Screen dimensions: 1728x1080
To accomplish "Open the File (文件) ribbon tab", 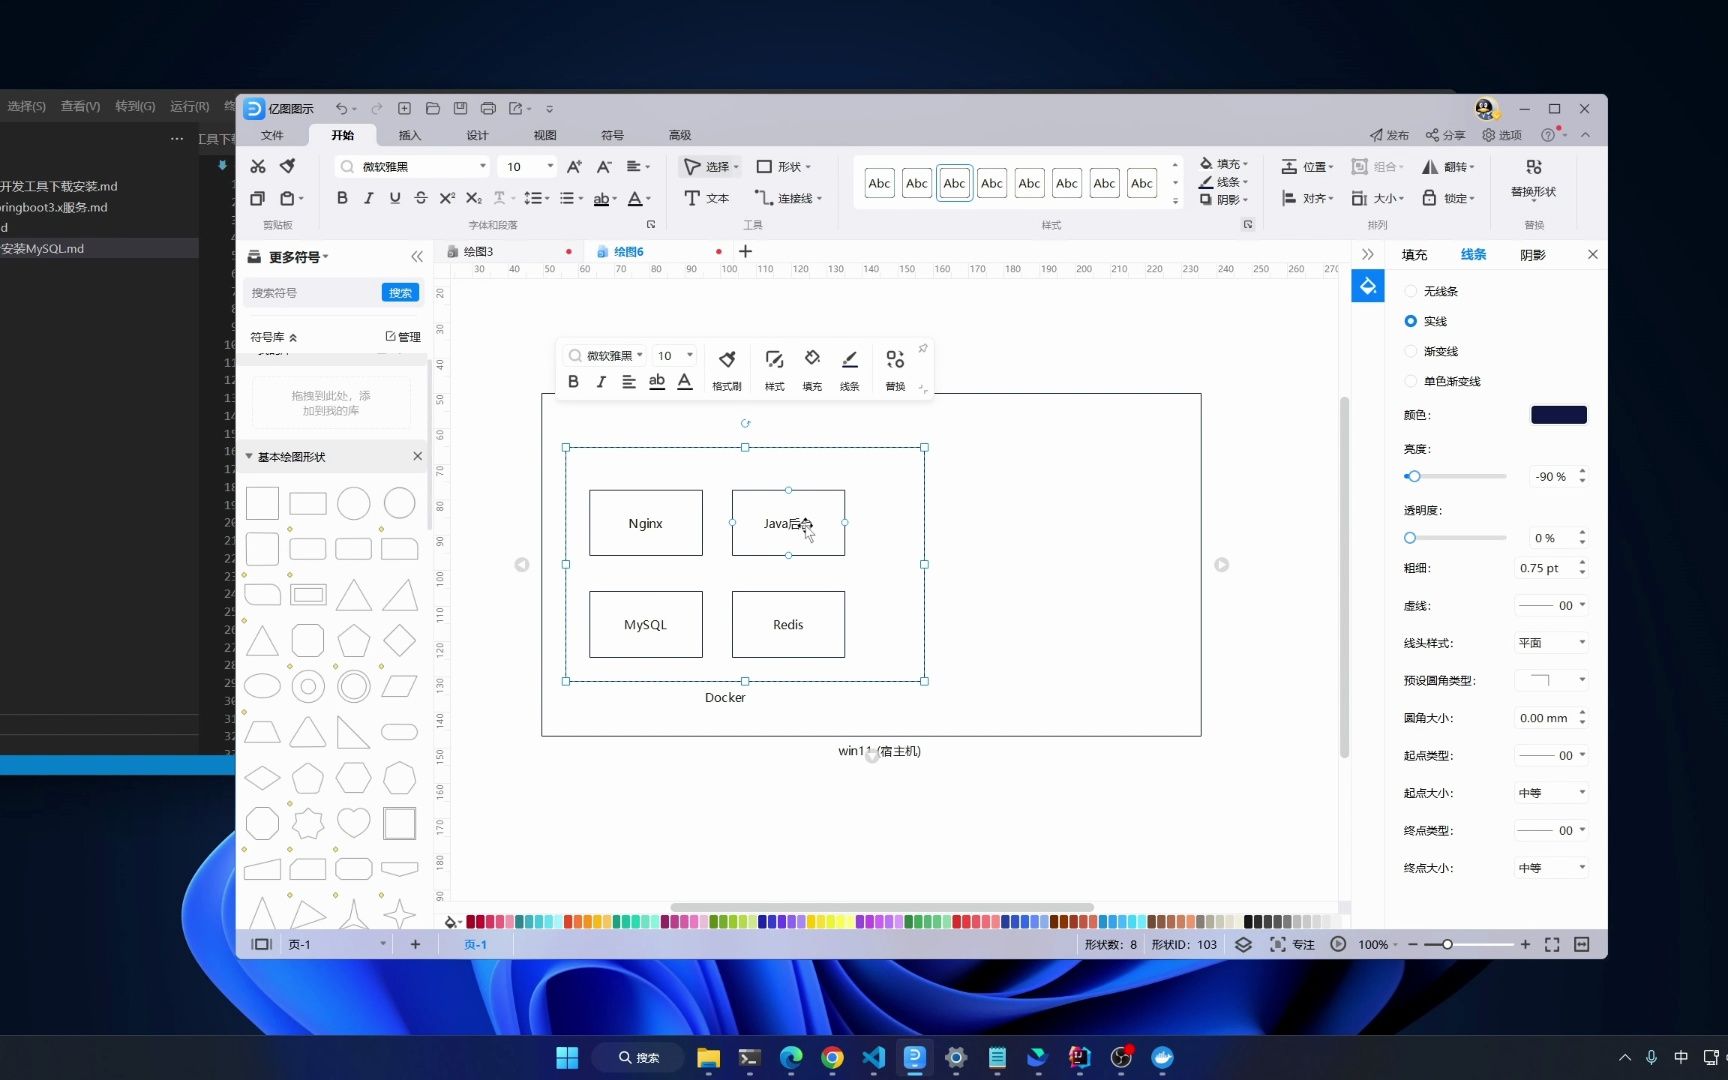I will tap(272, 135).
